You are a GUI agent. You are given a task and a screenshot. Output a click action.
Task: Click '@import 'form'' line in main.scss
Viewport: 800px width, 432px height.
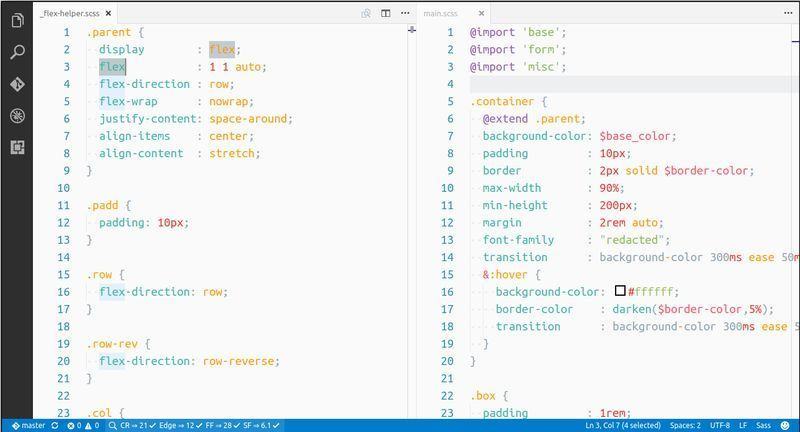click(518, 49)
